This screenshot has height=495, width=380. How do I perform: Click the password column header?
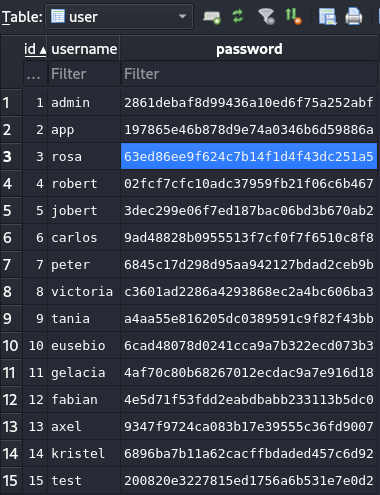(249, 49)
